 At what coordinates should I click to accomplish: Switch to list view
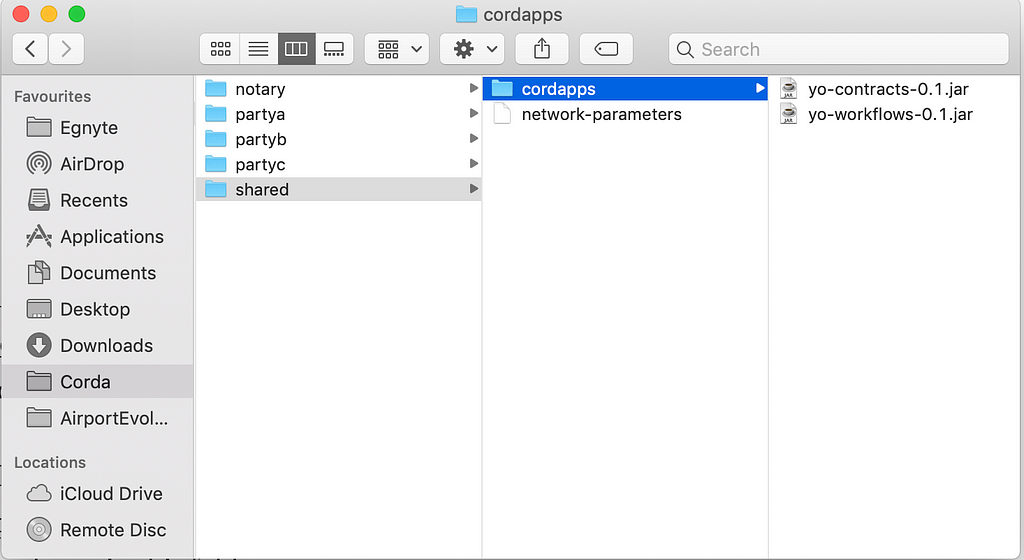[x=259, y=49]
